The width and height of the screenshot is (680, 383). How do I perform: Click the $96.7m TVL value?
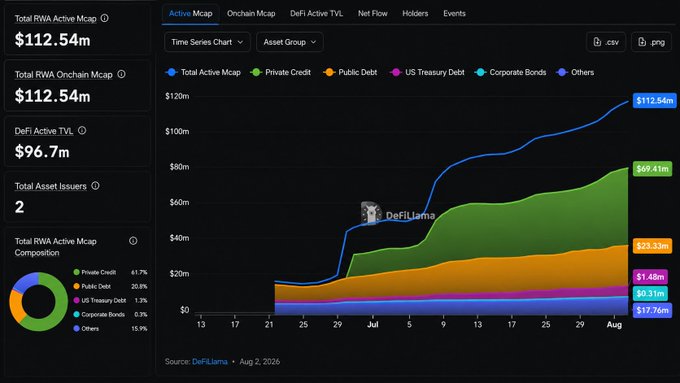pos(42,151)
